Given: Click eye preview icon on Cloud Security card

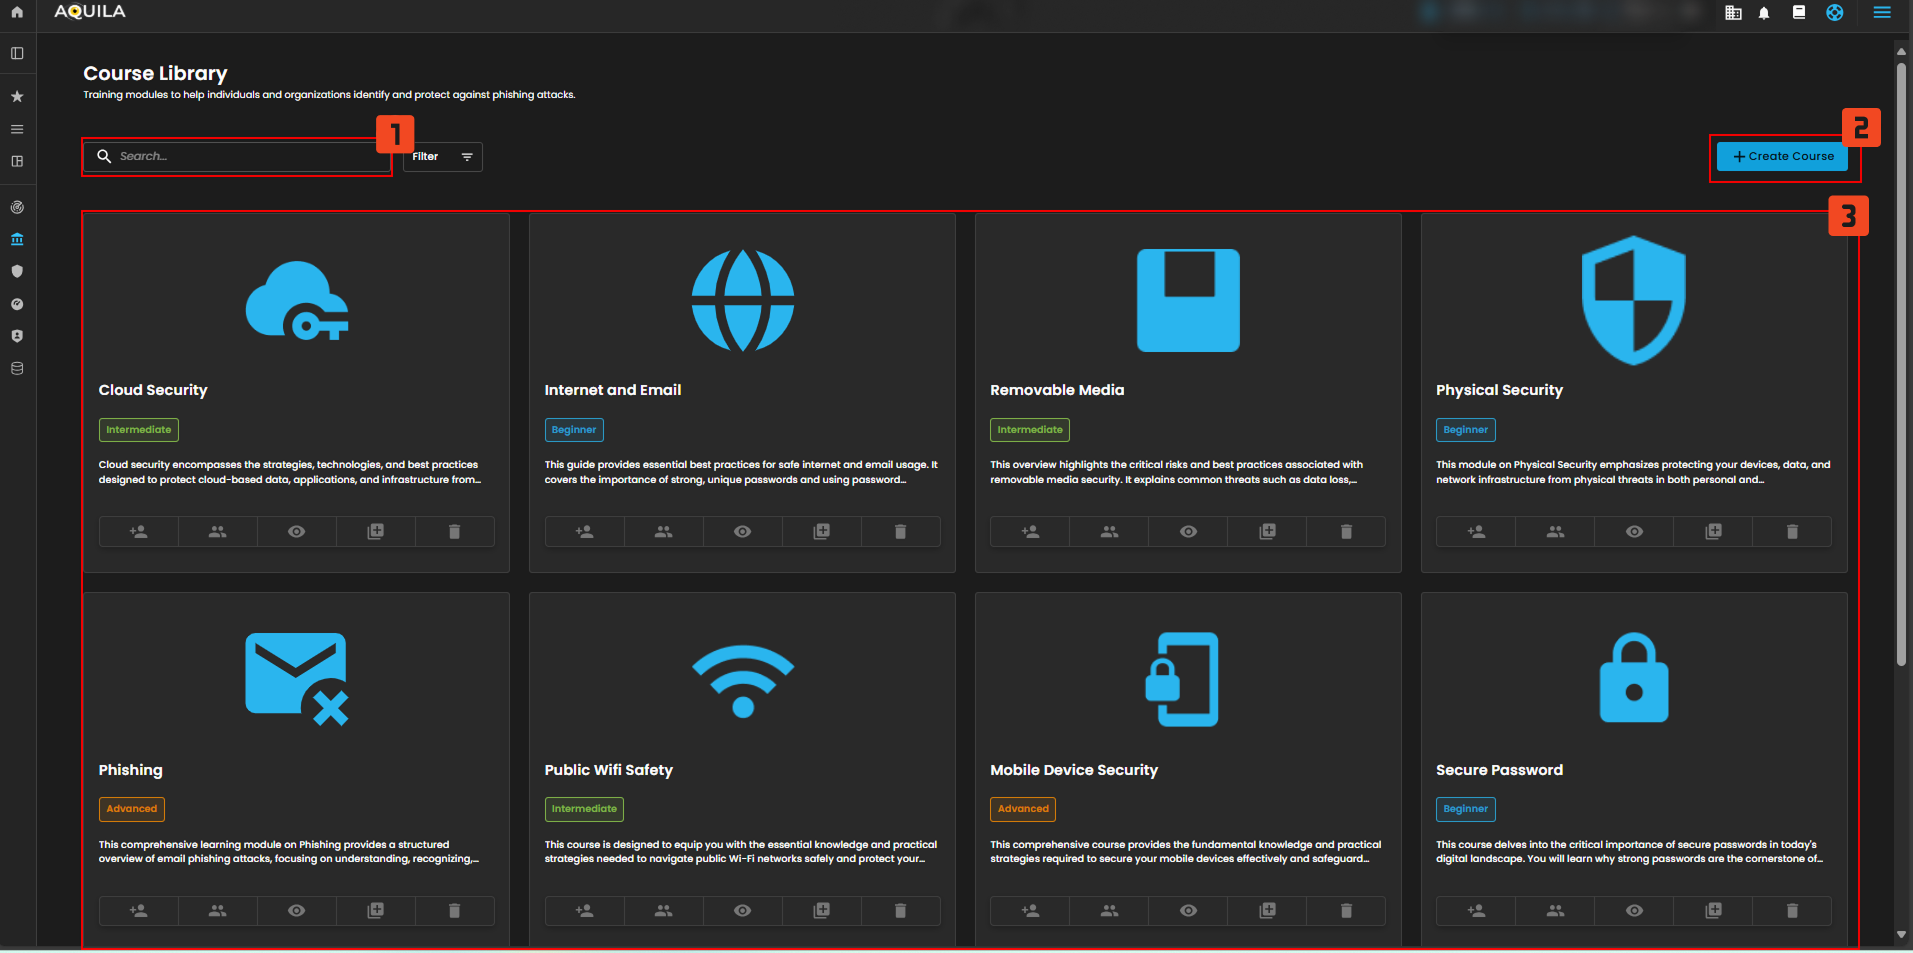Looking at the screenshot, I should click(x=297, y=532).
